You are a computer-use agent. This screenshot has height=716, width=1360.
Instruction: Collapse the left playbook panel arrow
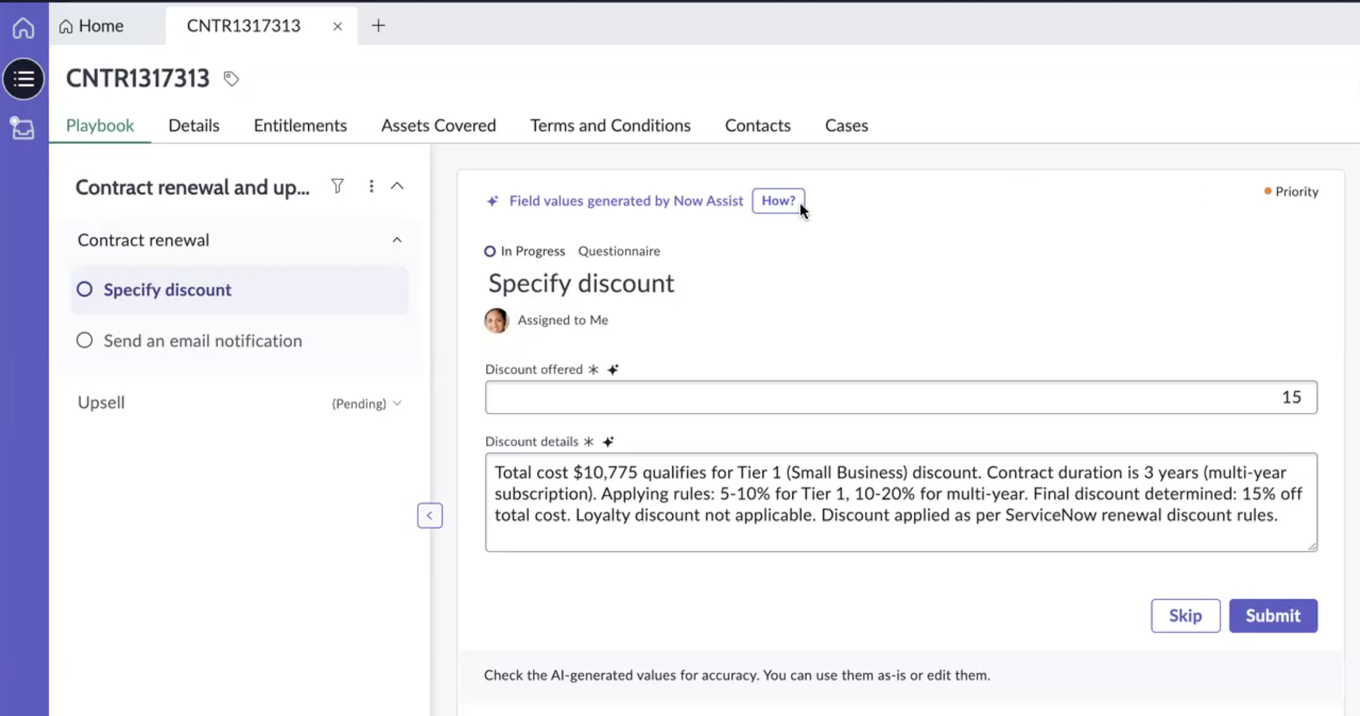430,515
